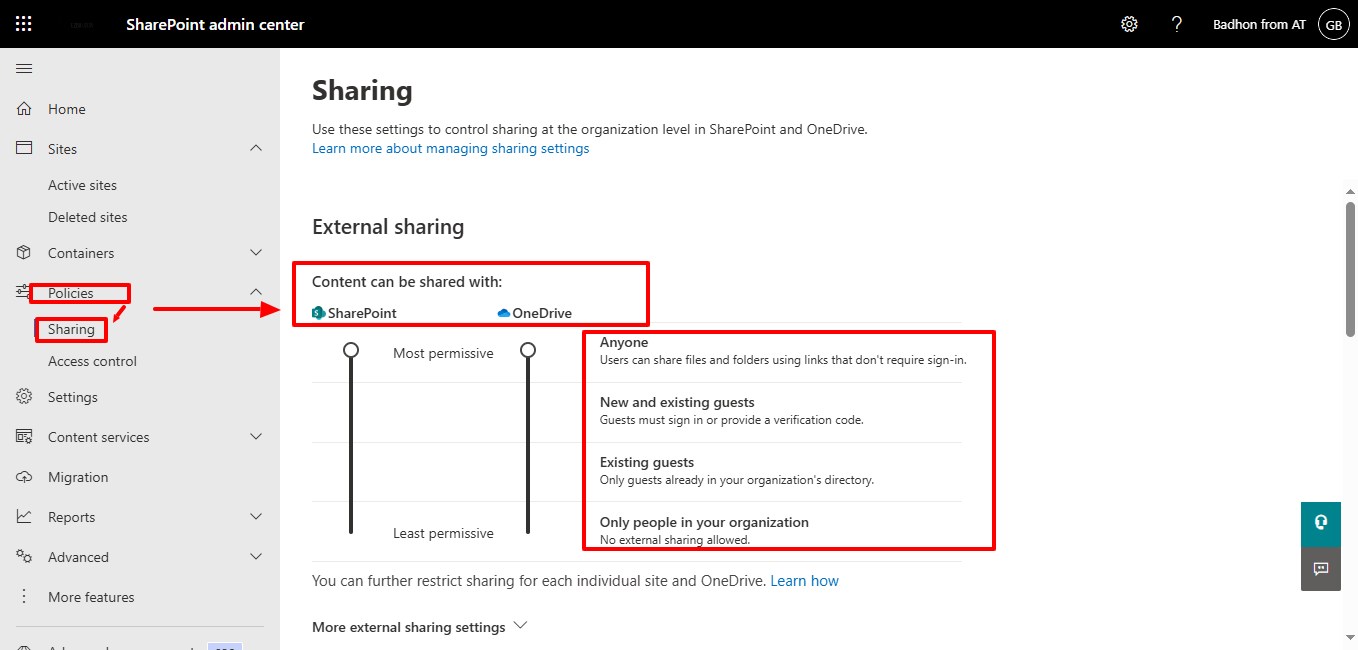Viewport: 1358px width, 650px height.
Task: Open the GB account avatar
Action: click(x=1334, y=24)
